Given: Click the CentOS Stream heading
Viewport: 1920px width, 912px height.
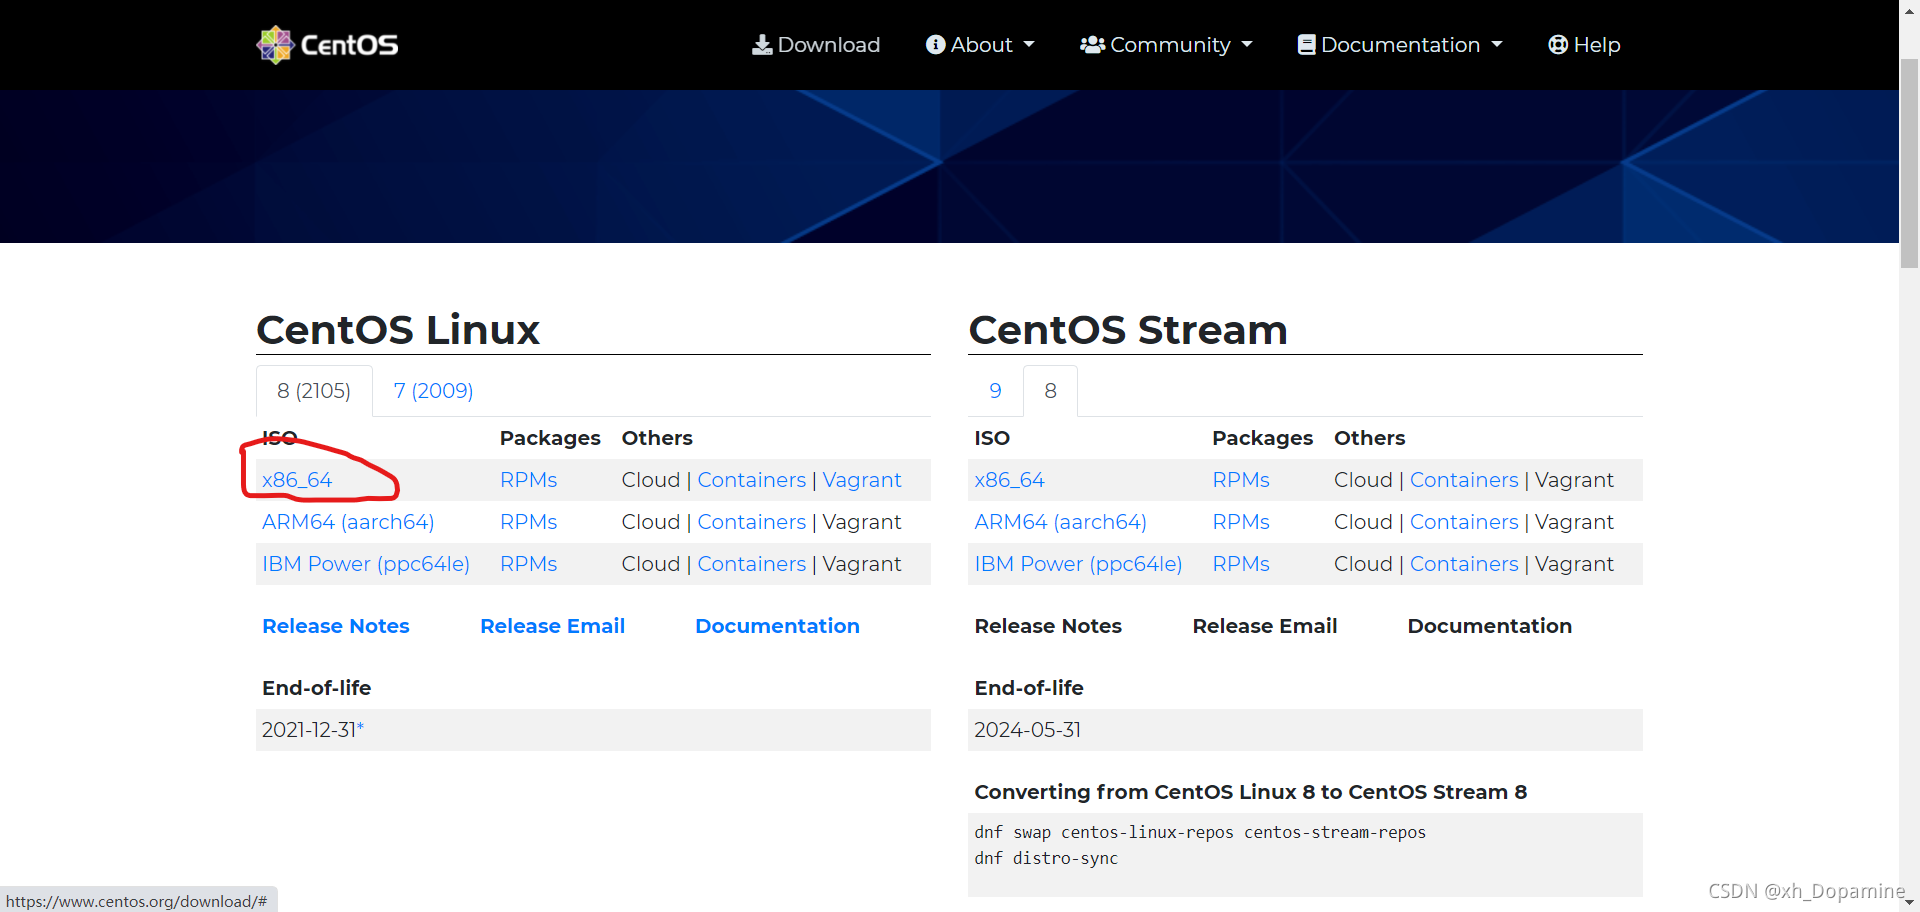Looking at the screenshot, I should [x=1128, y=330].
